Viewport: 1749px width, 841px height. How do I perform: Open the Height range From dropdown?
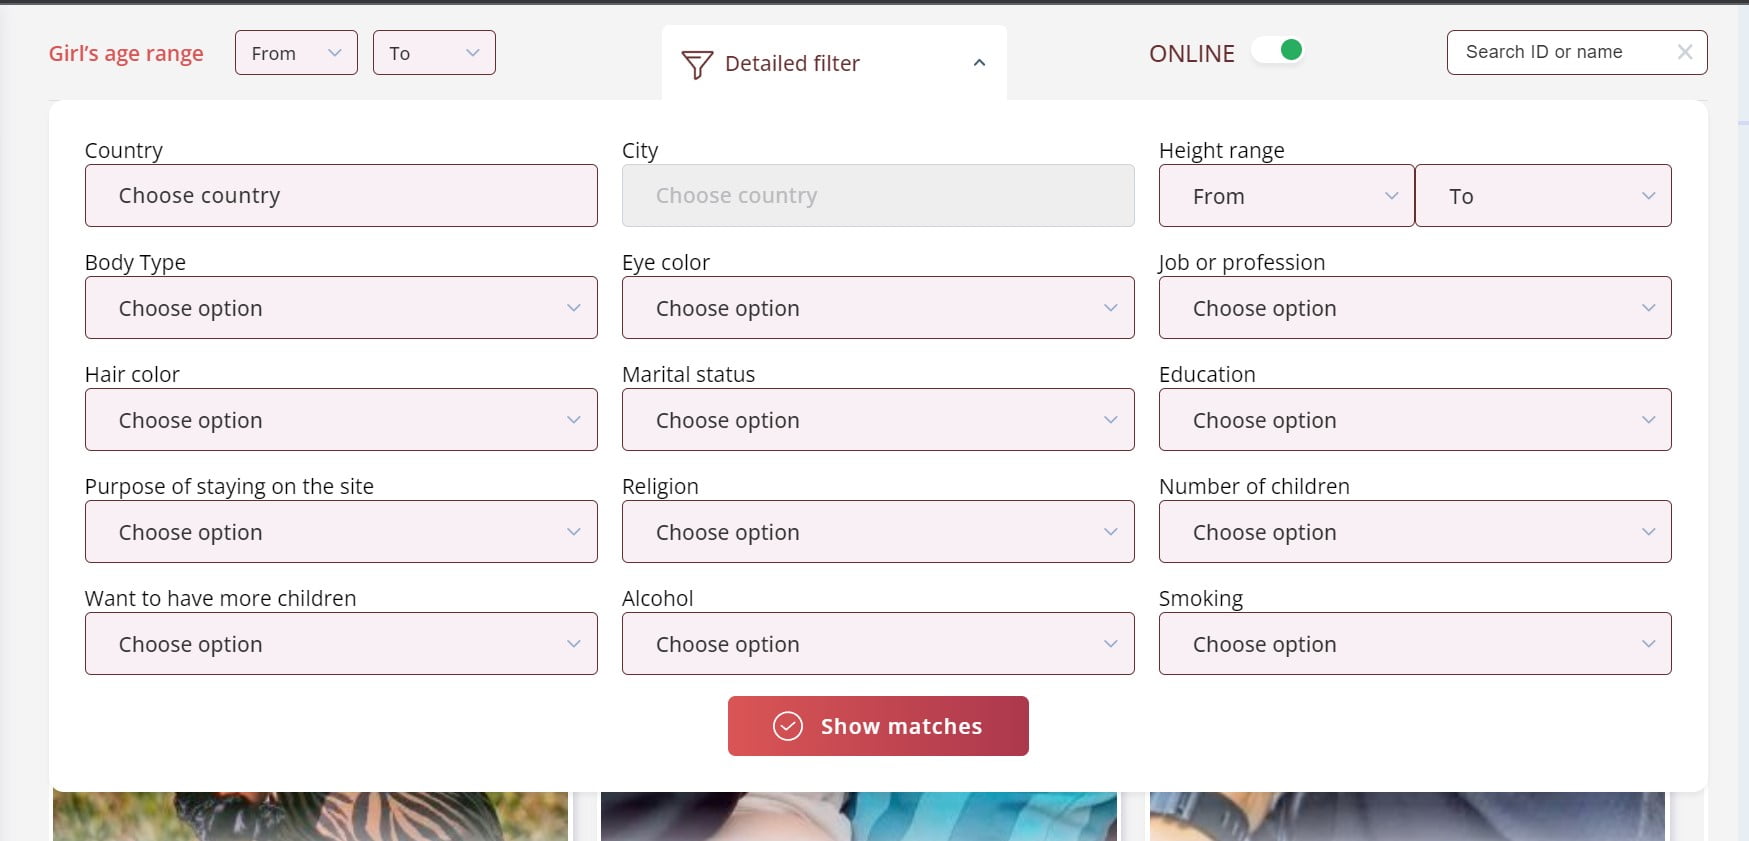point(1286,196)
